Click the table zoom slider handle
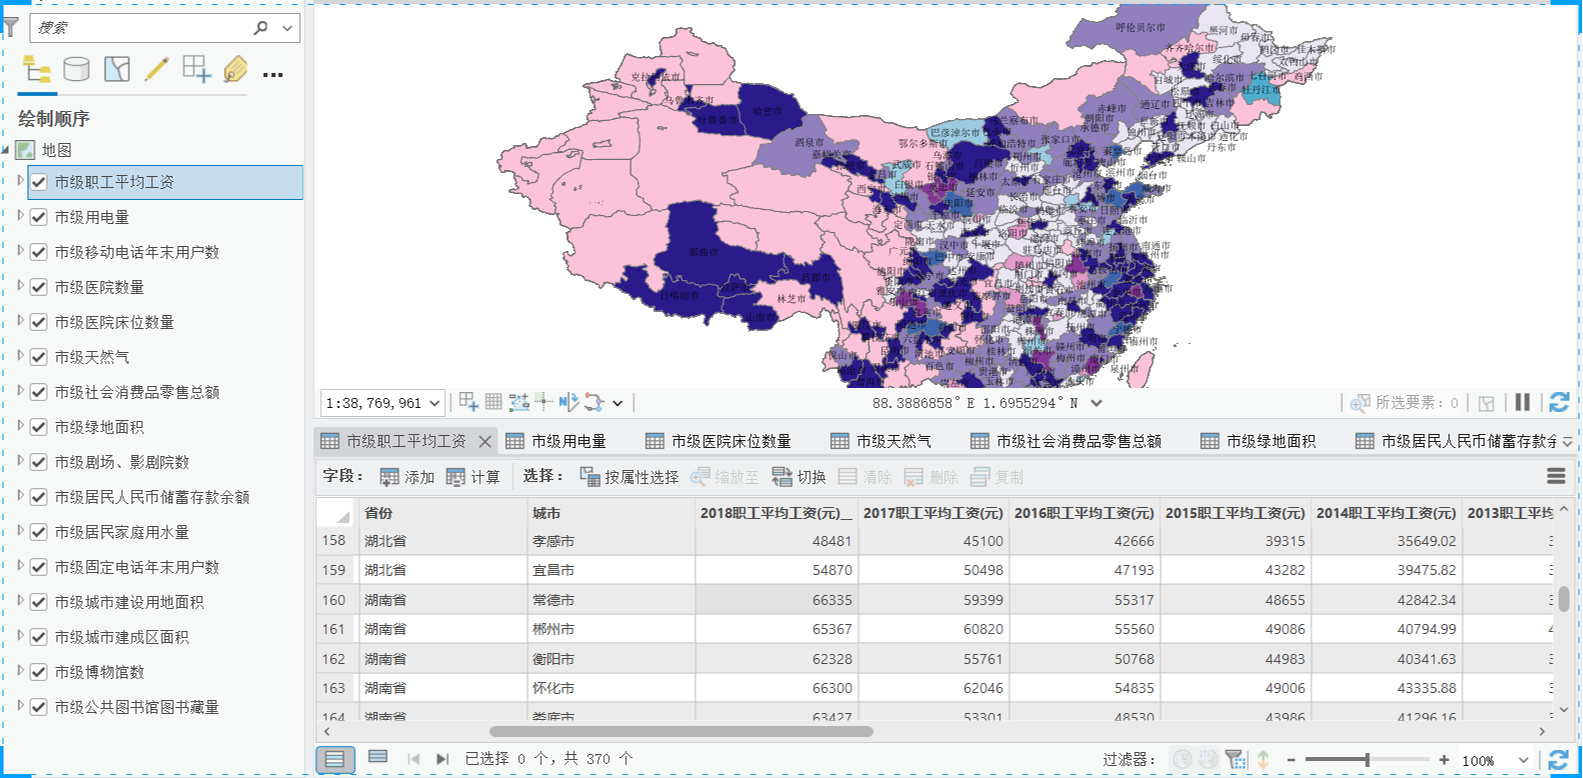Image resolution: width=1583 pixels, height=778 pixels. tap(1367, 760)
